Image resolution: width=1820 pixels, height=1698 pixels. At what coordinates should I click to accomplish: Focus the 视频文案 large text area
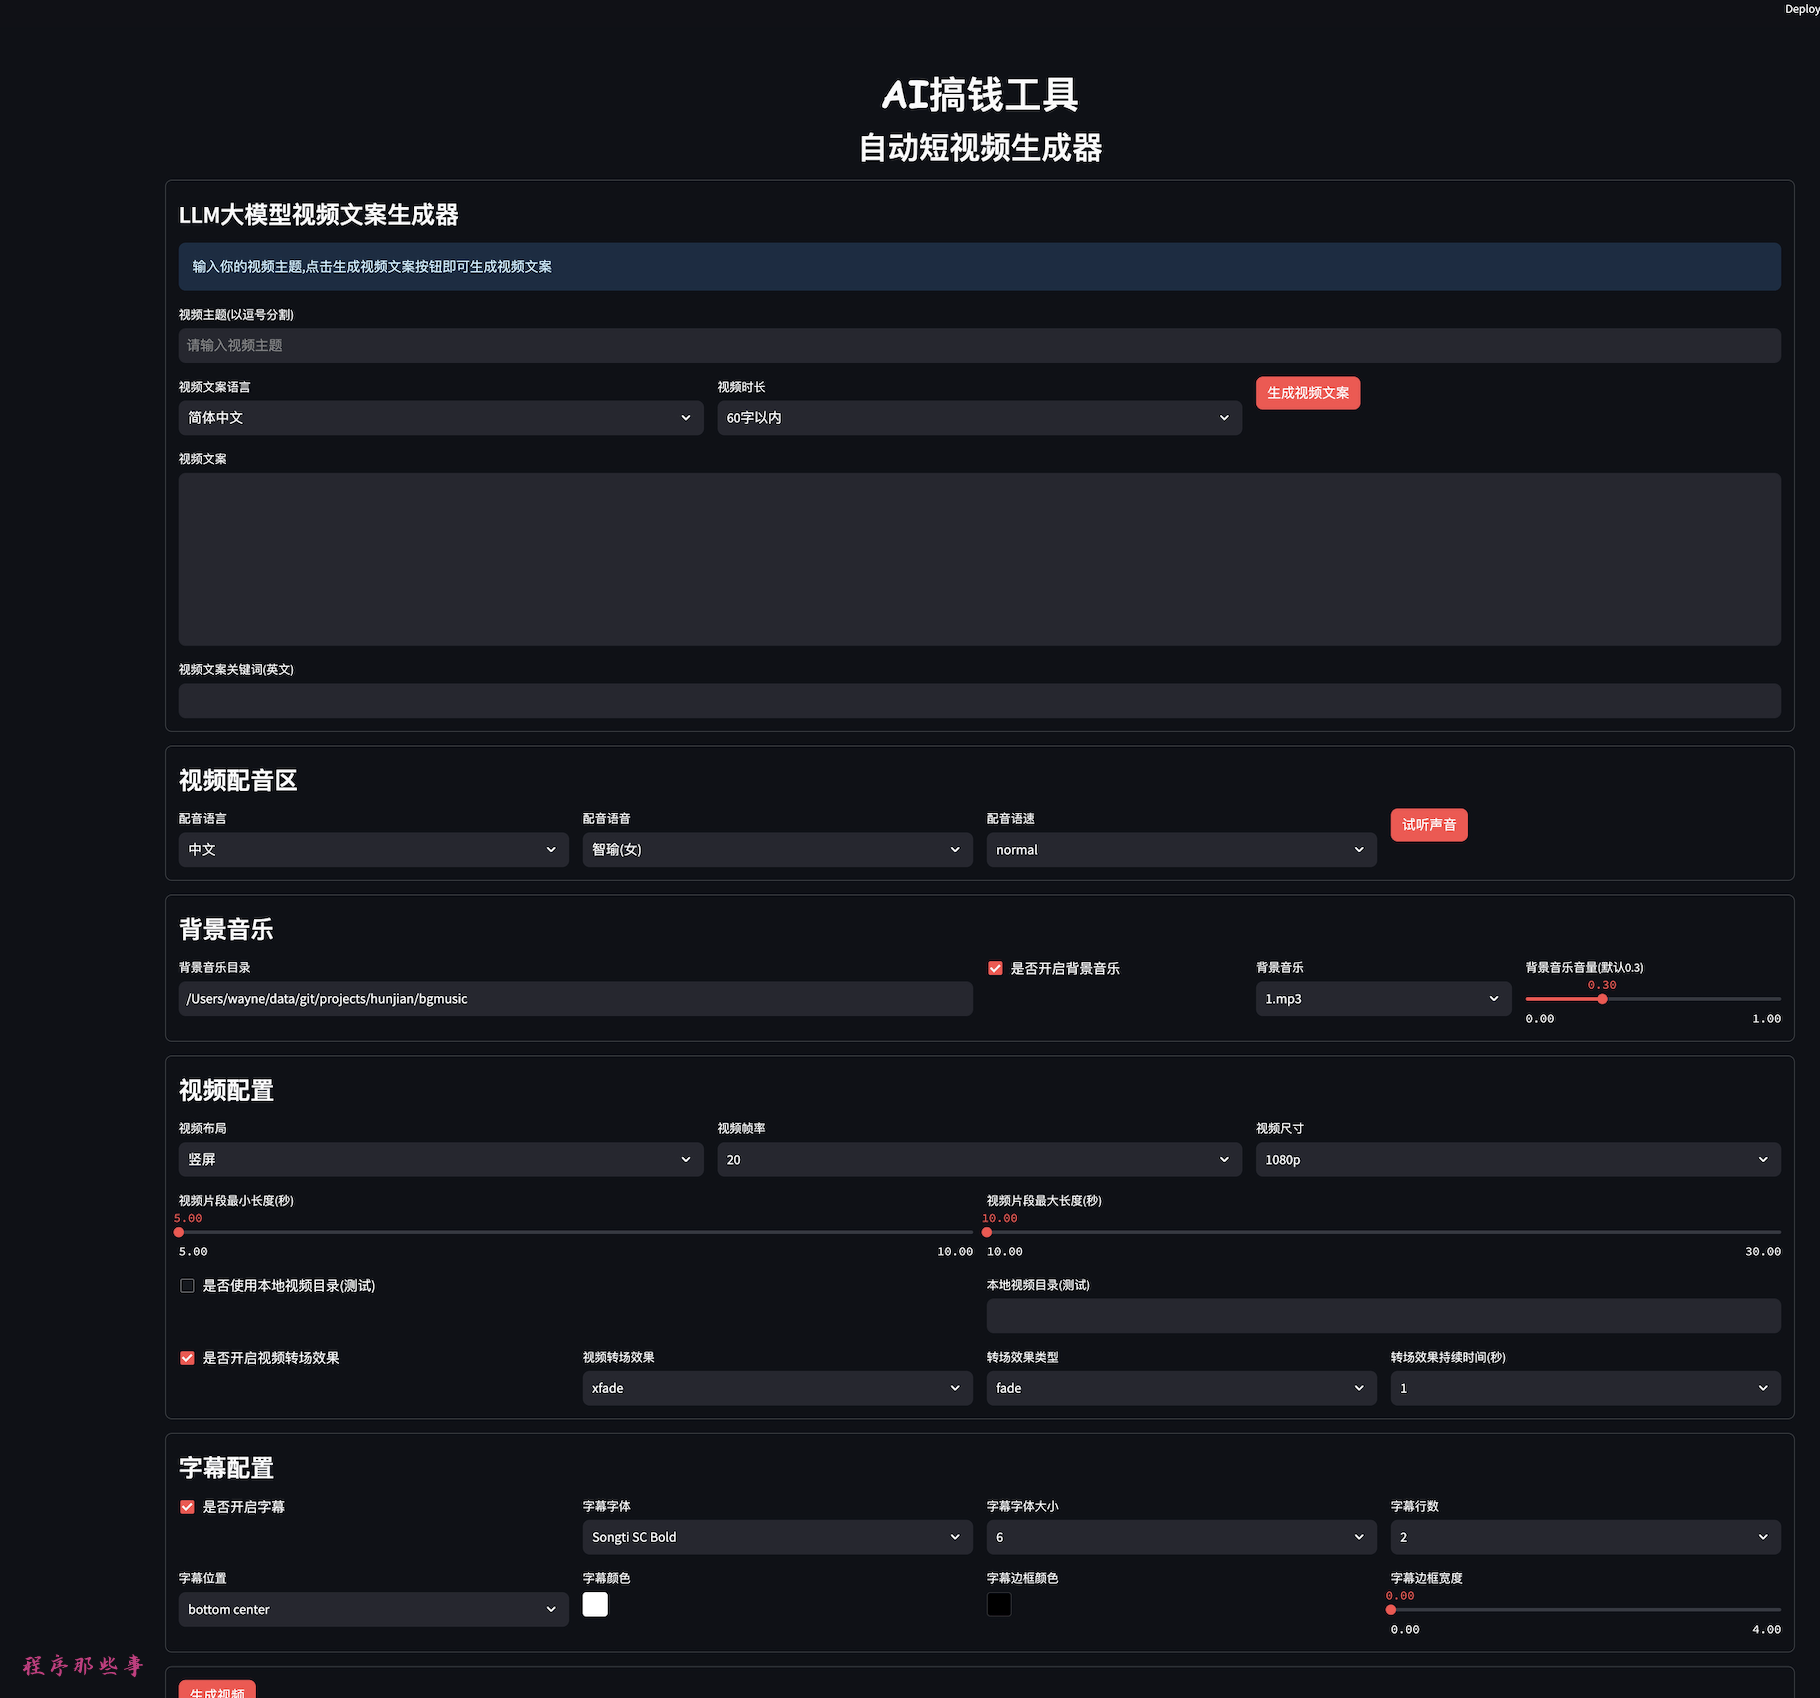click(x=978, y=559)
